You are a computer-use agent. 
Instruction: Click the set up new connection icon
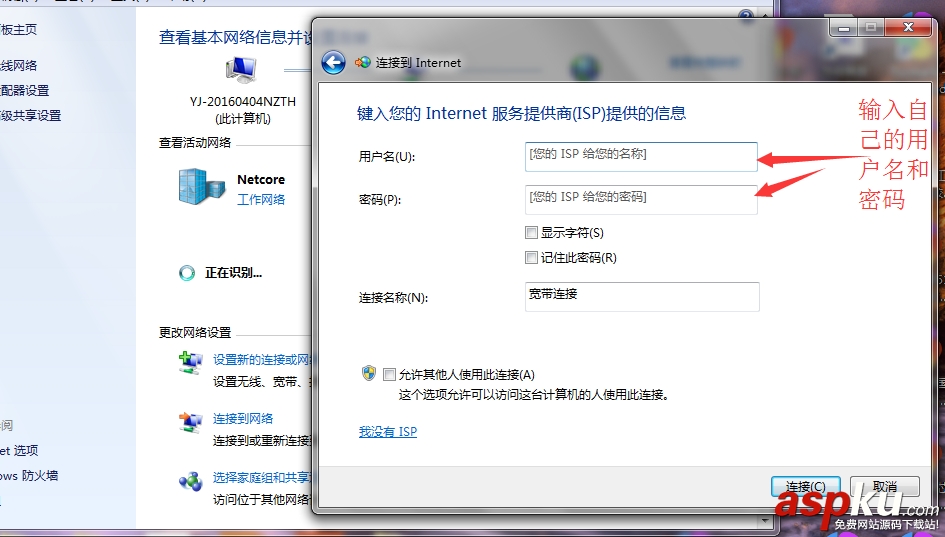[191, 363]
